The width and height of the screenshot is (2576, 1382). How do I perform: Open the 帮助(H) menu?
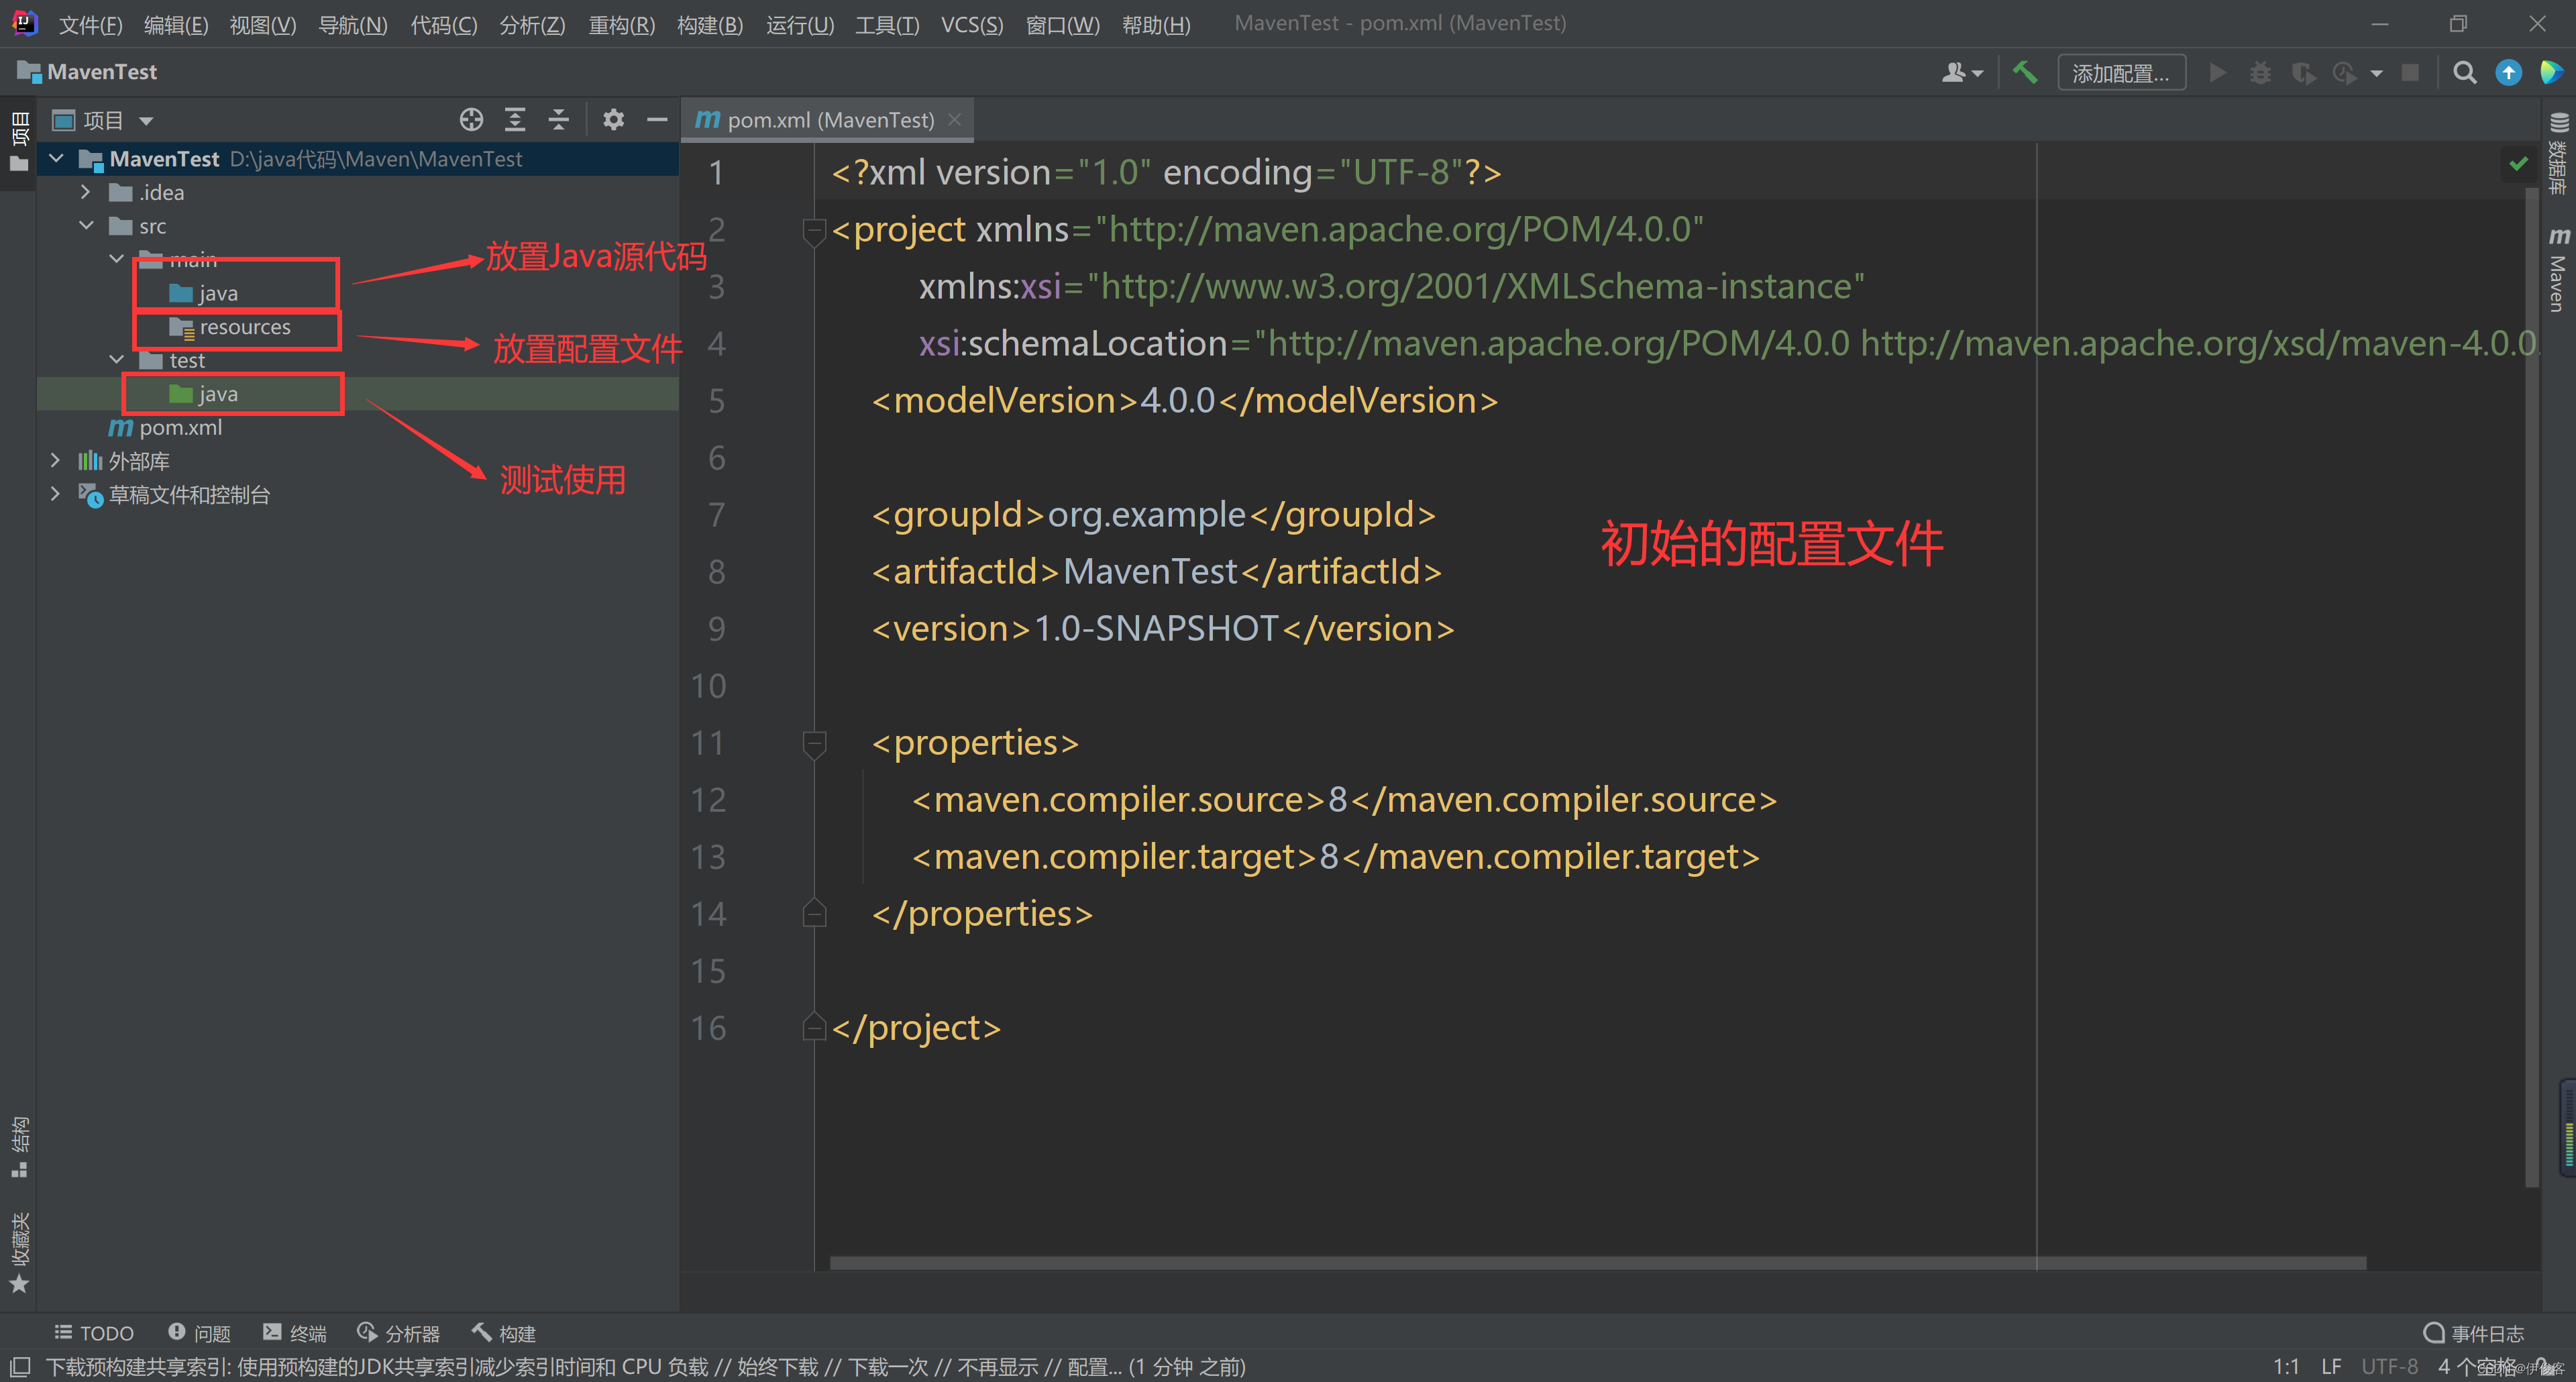click(x=1156, y=24)
